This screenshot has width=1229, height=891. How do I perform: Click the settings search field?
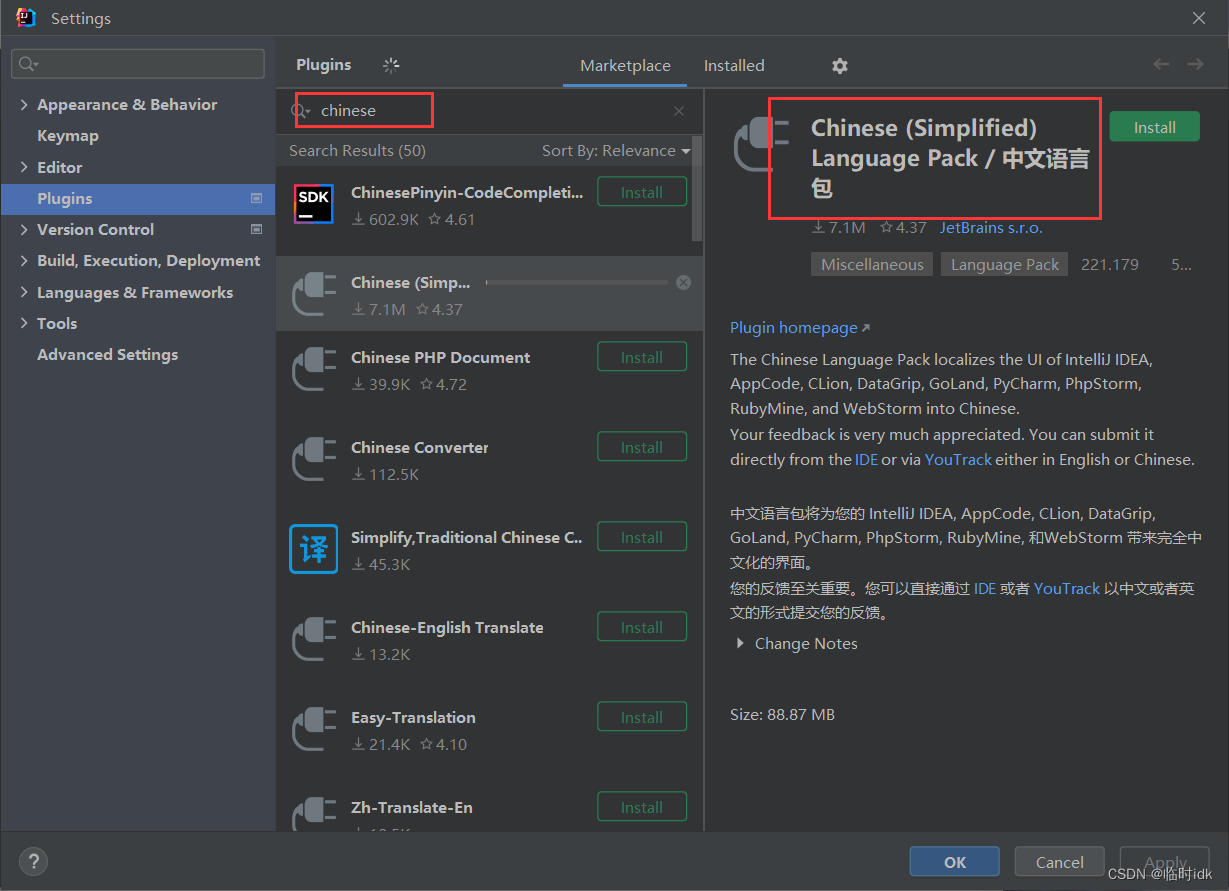138,63
